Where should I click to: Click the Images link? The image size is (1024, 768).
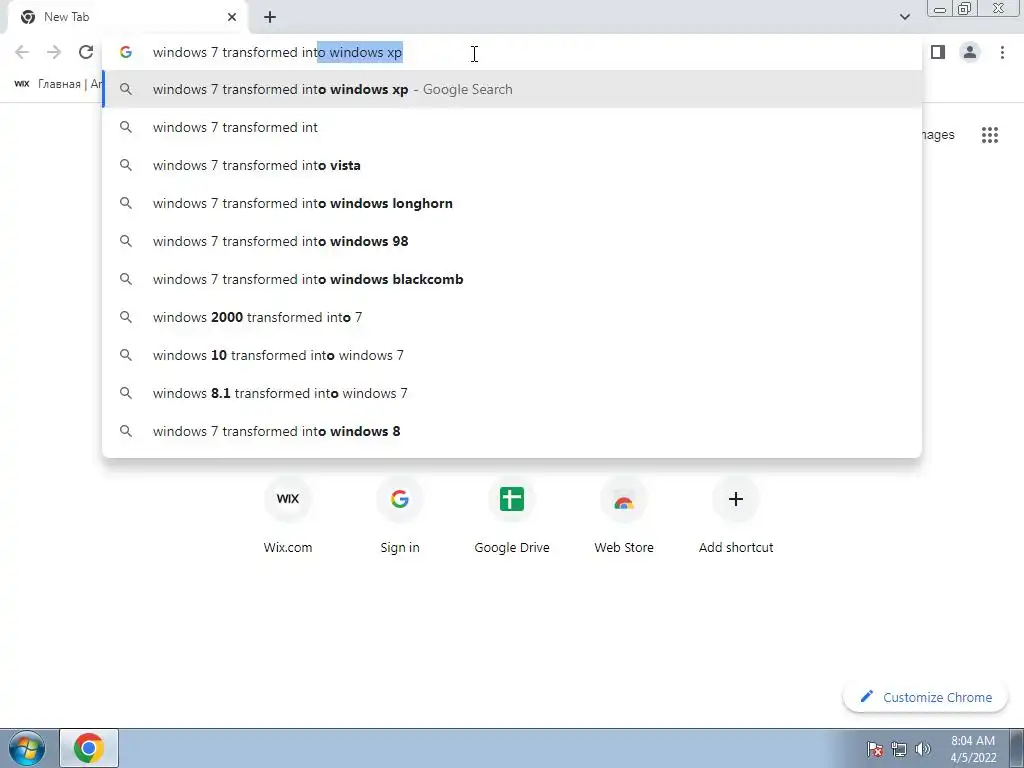point(938,135)
